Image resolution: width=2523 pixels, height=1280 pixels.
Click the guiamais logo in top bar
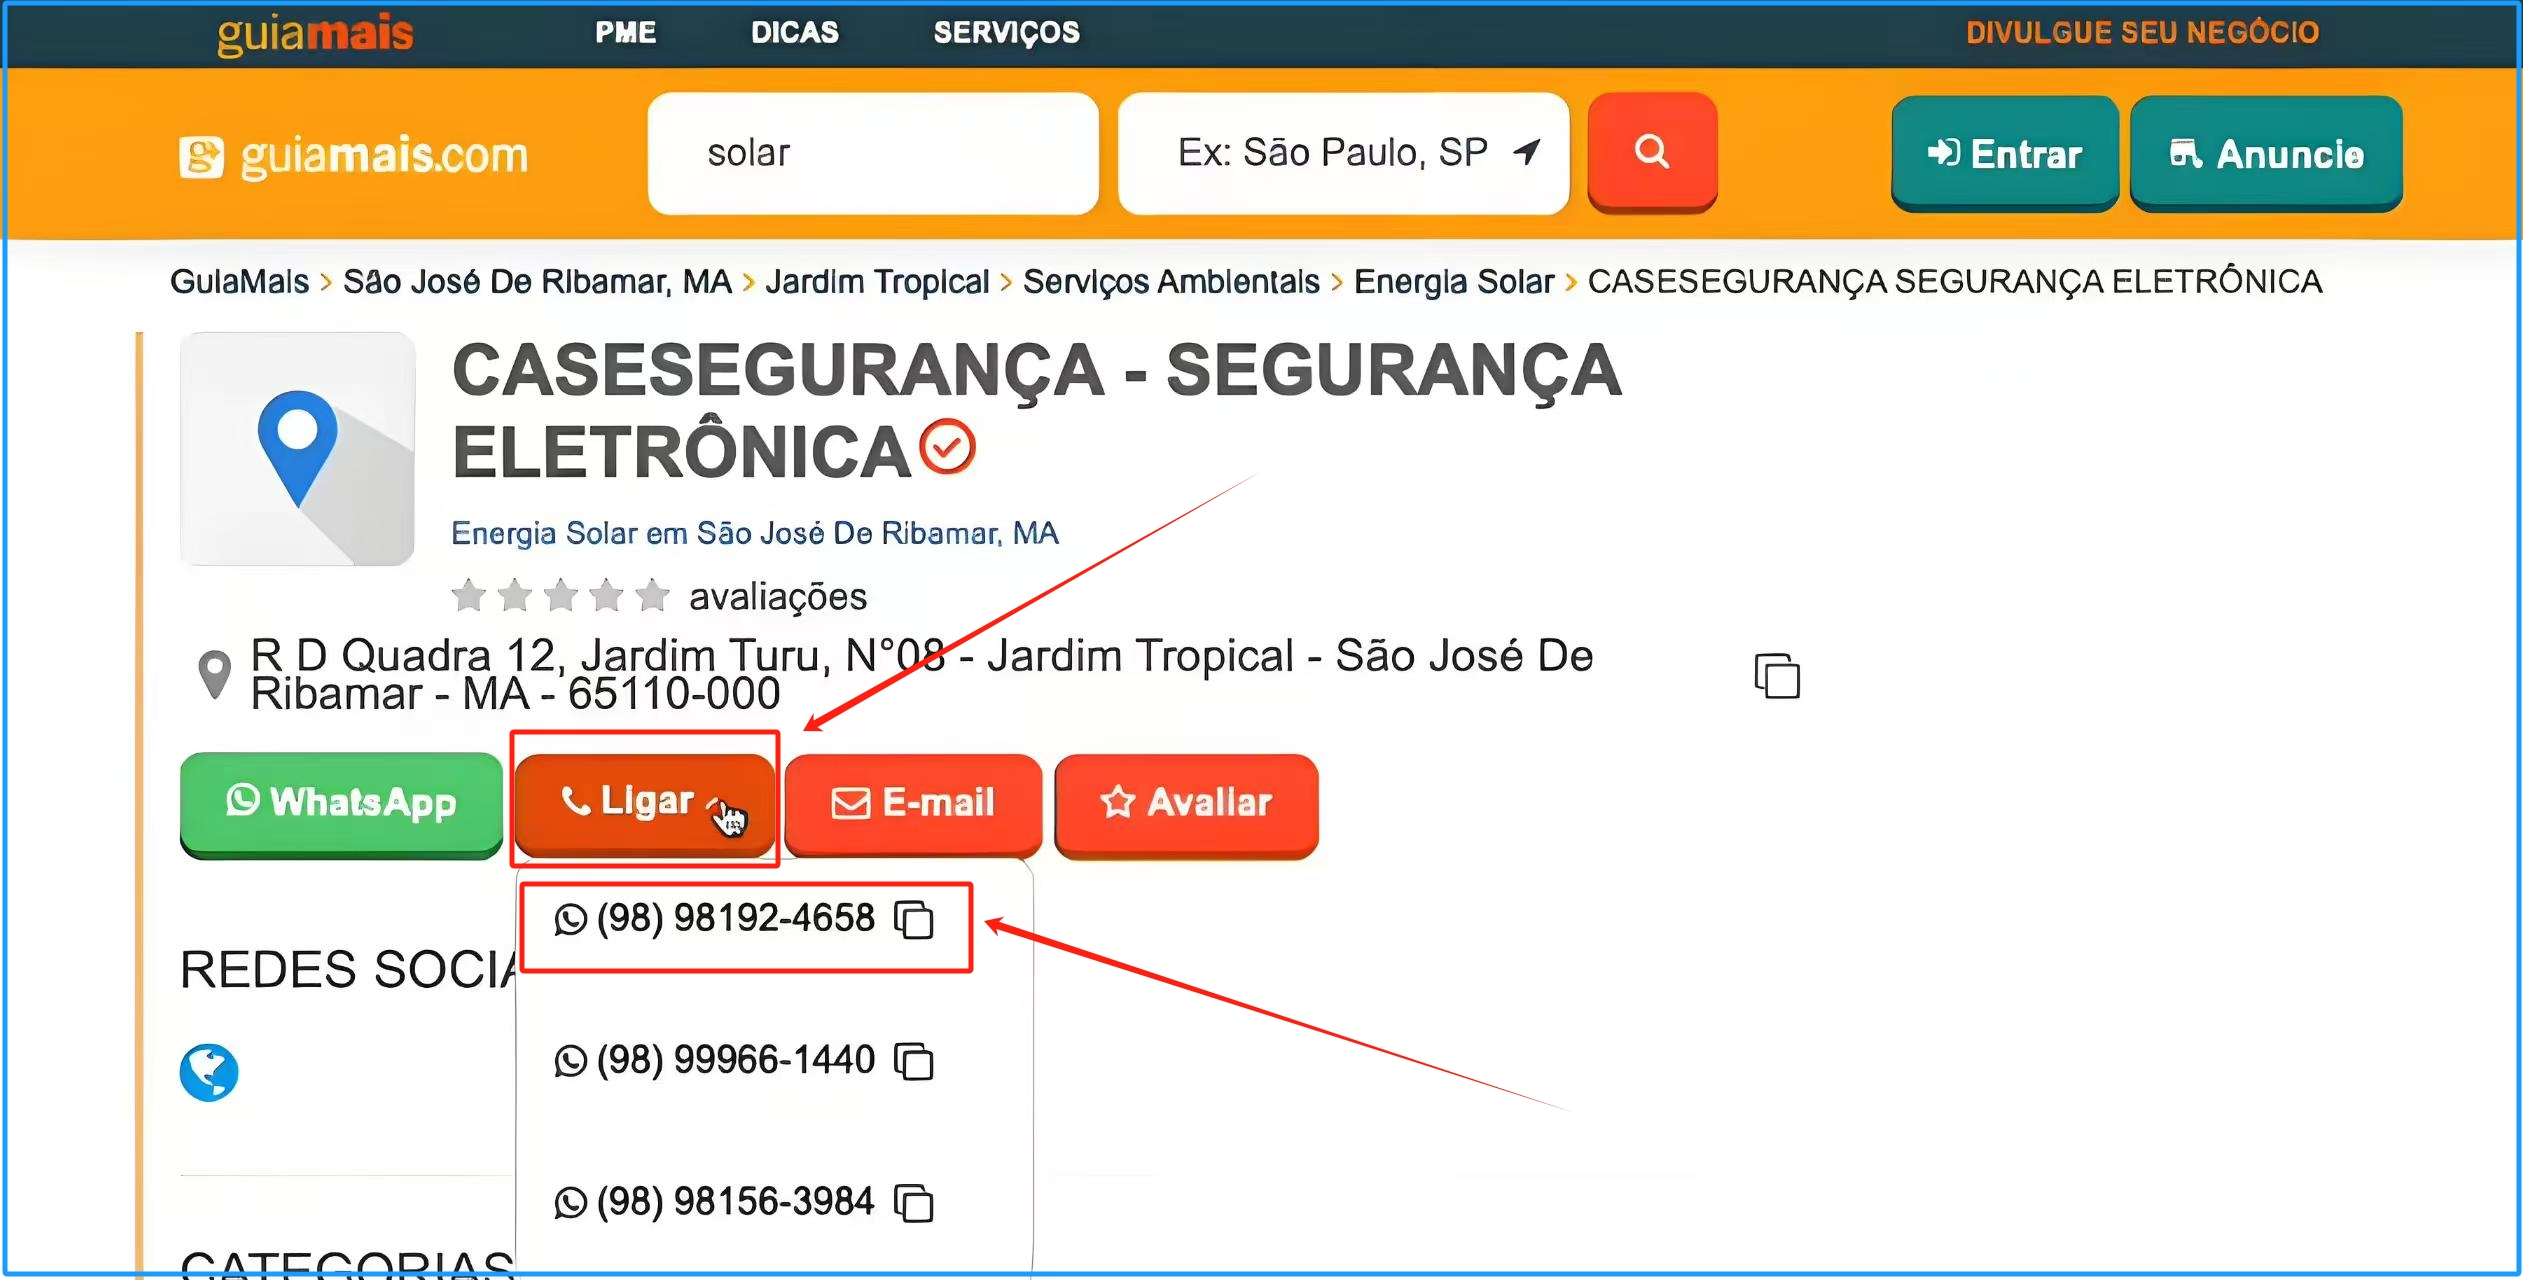point(314,35)
